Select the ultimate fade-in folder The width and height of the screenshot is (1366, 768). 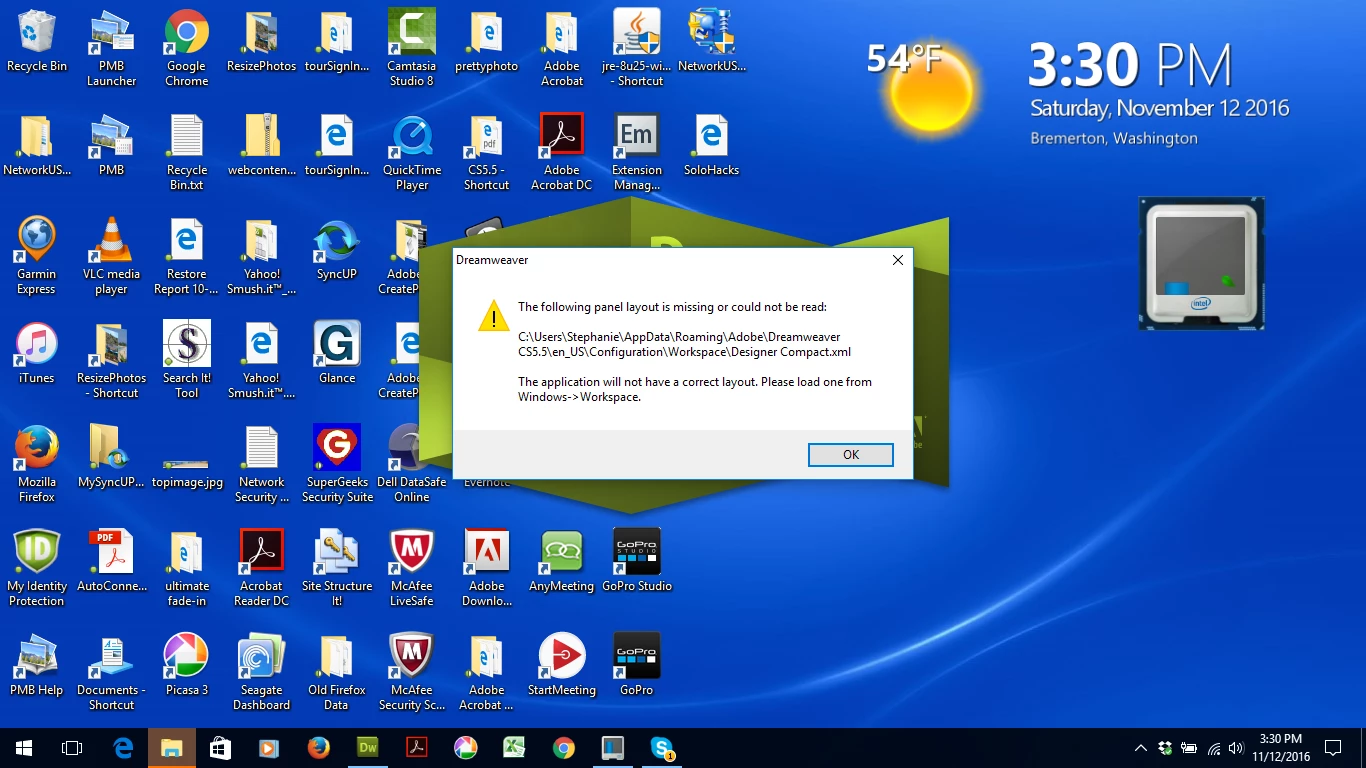pos(187,569)
